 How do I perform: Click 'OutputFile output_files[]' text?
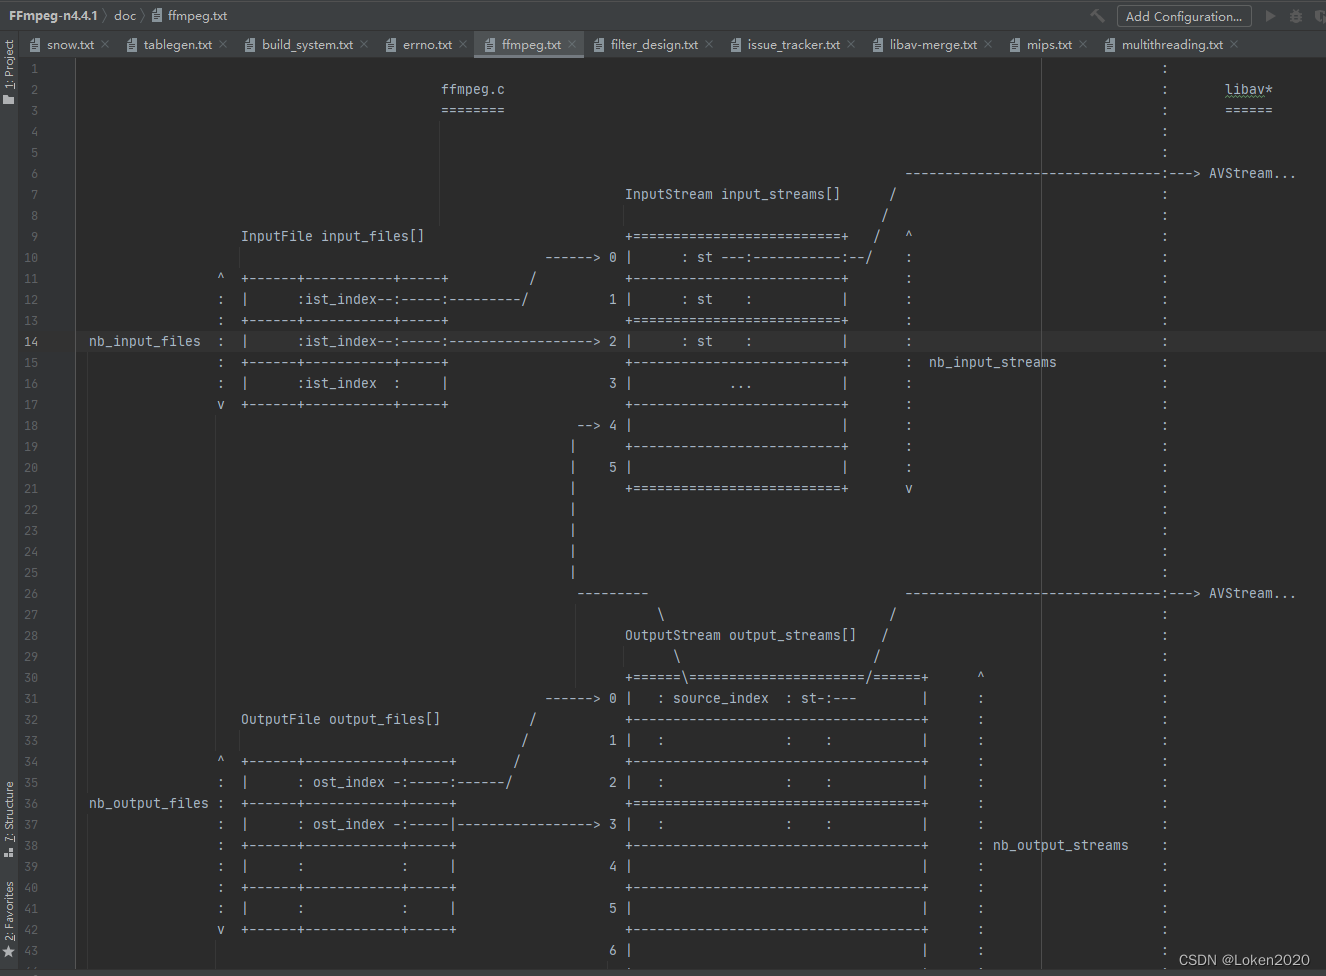click(341, 720)
